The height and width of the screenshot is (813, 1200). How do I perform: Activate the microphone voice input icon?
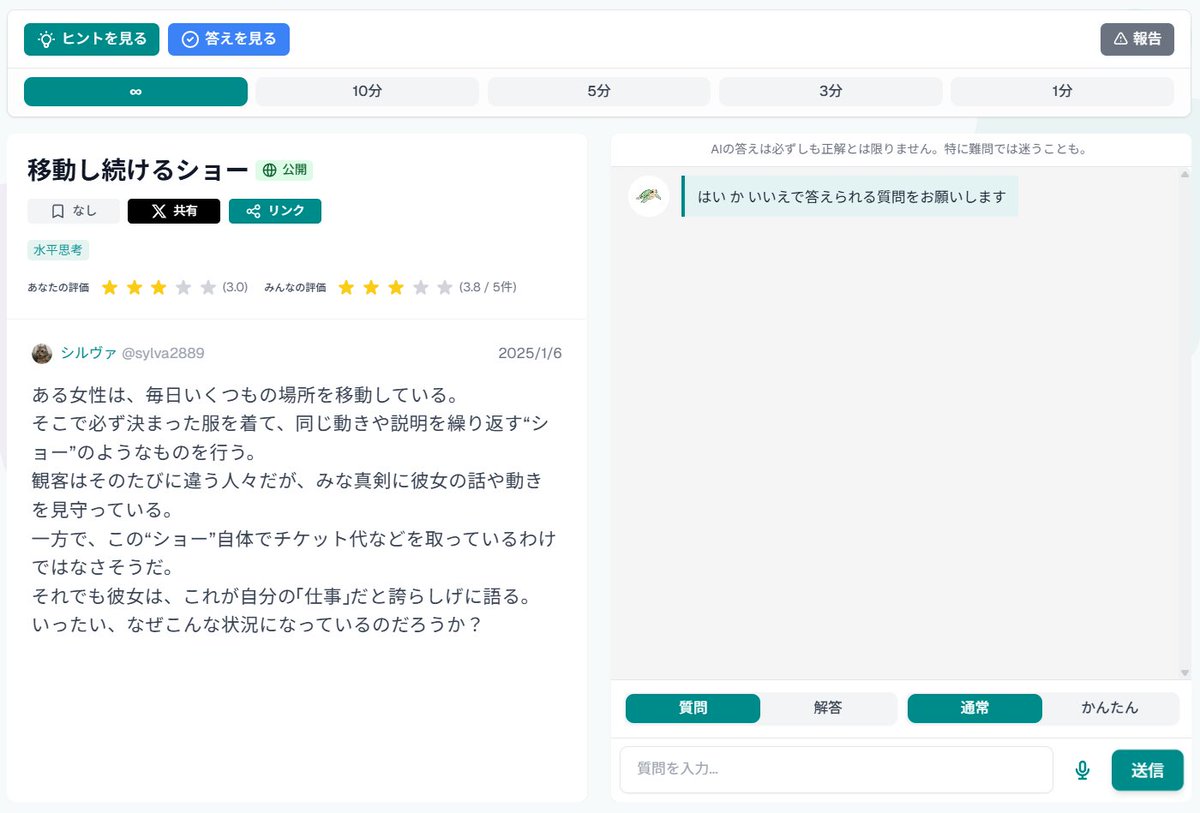coord(1081,770)
